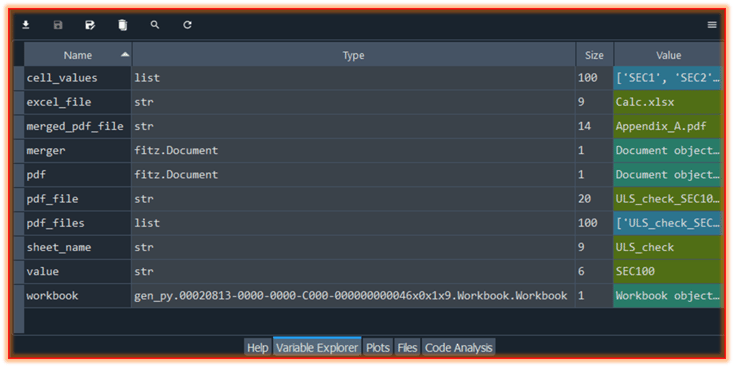Click the Size 20 cell
734x367 pixels.
click(x=594, y=199)
